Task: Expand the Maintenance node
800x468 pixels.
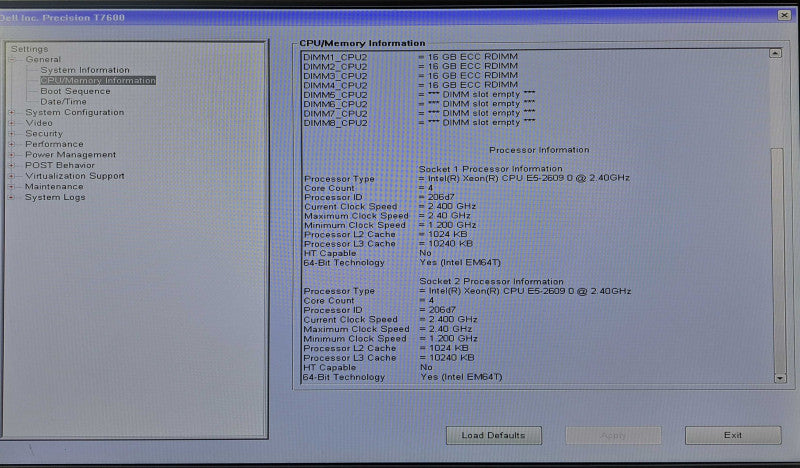Action: coord(12,187)
